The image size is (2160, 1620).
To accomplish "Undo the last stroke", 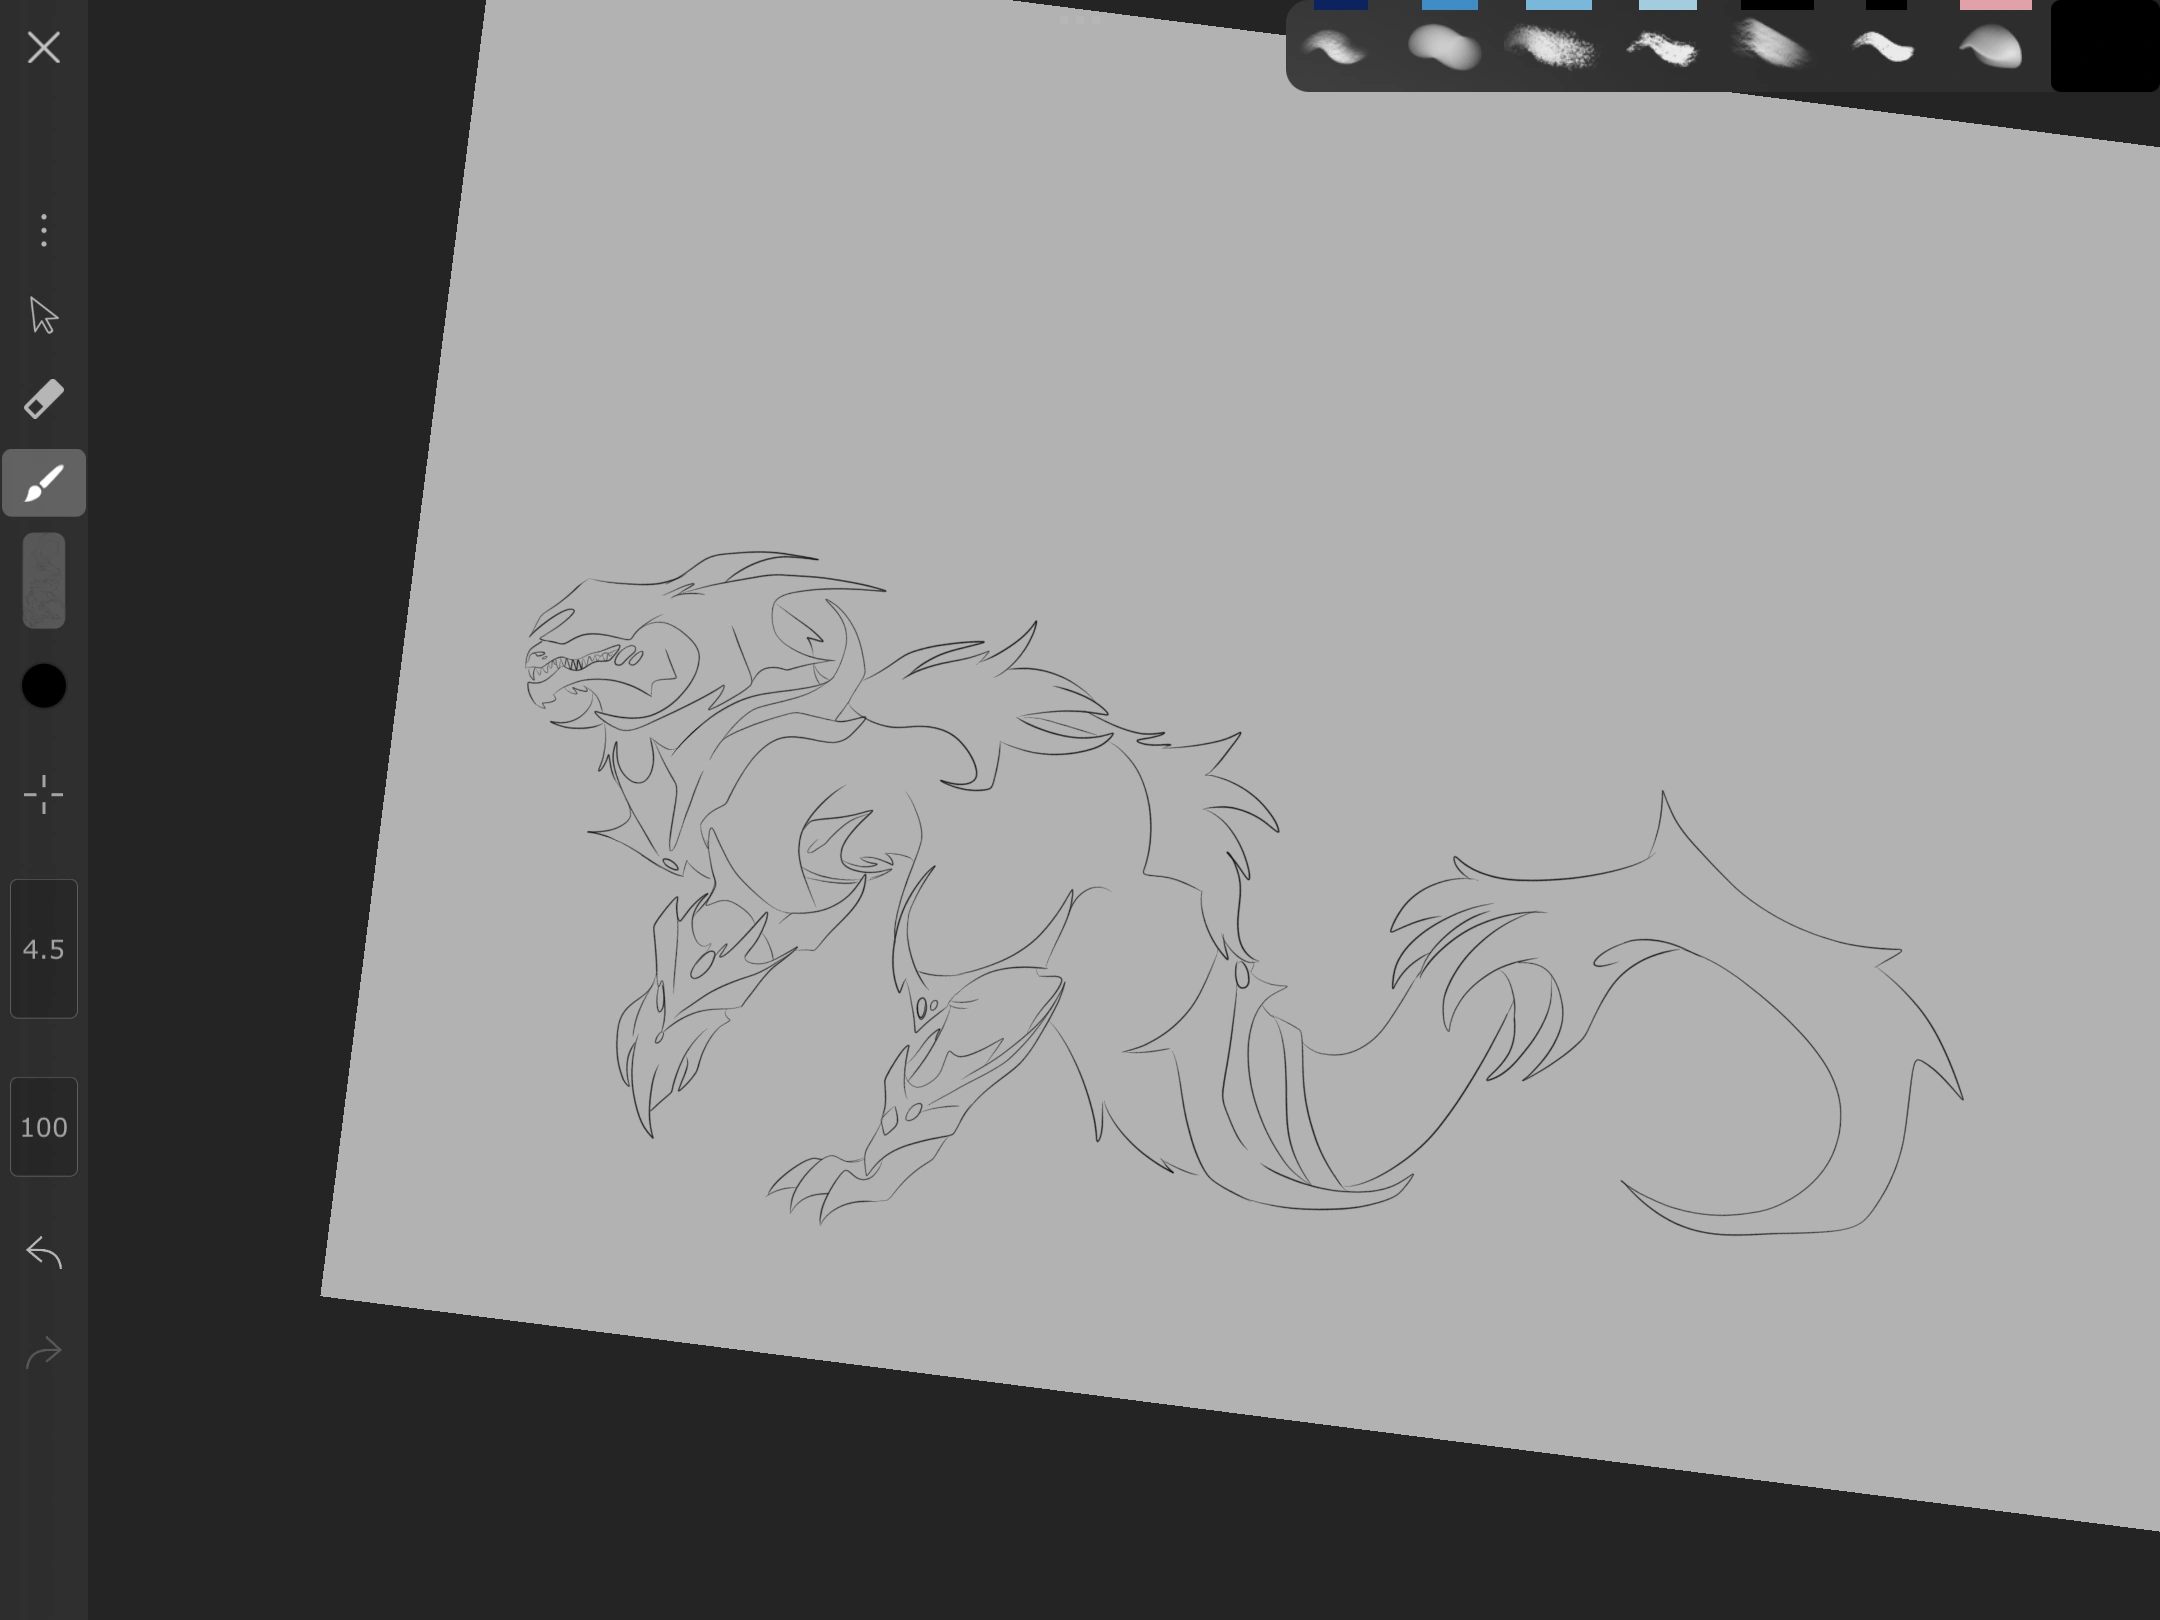I will click(44, 1252).
